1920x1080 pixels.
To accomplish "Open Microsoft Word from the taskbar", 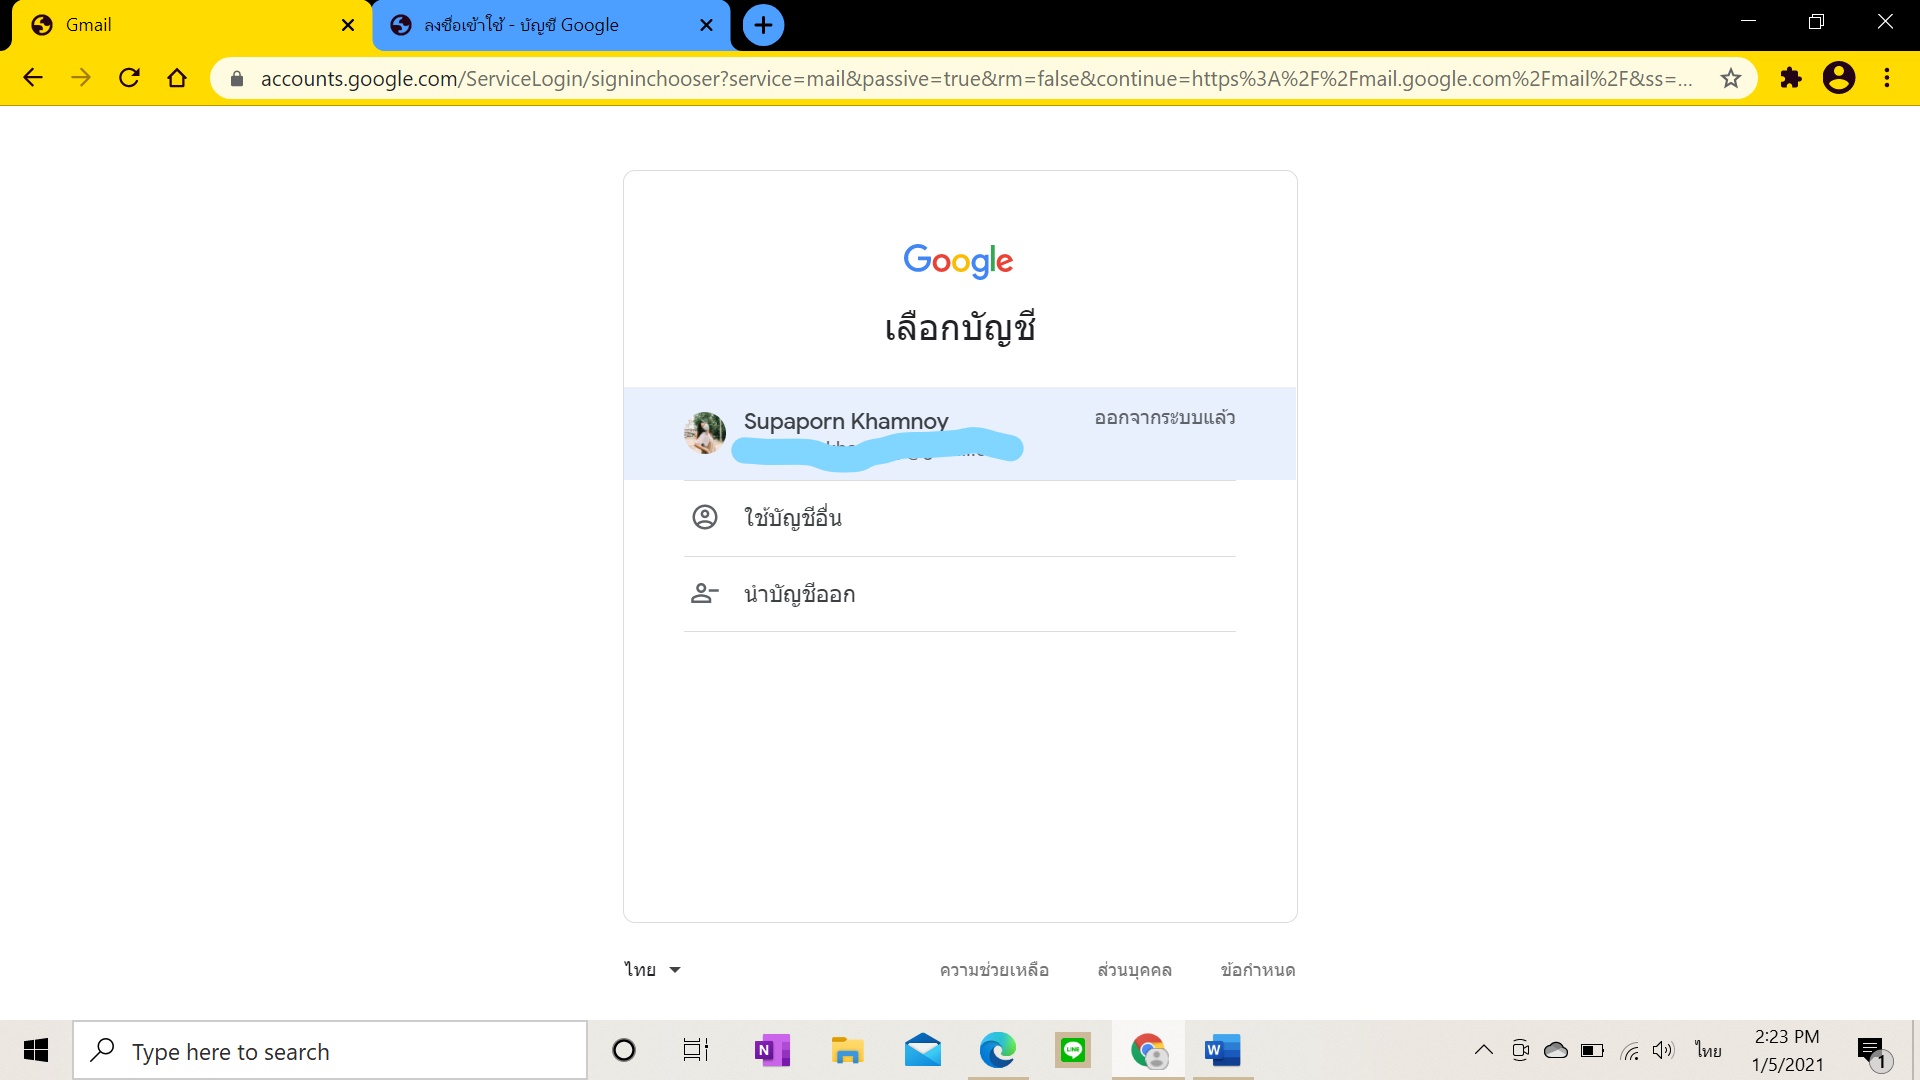I will 1222,1050.
